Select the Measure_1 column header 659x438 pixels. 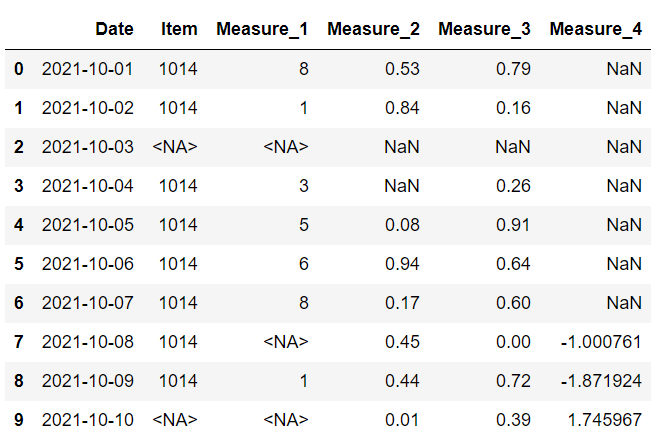tap(262, 30)
